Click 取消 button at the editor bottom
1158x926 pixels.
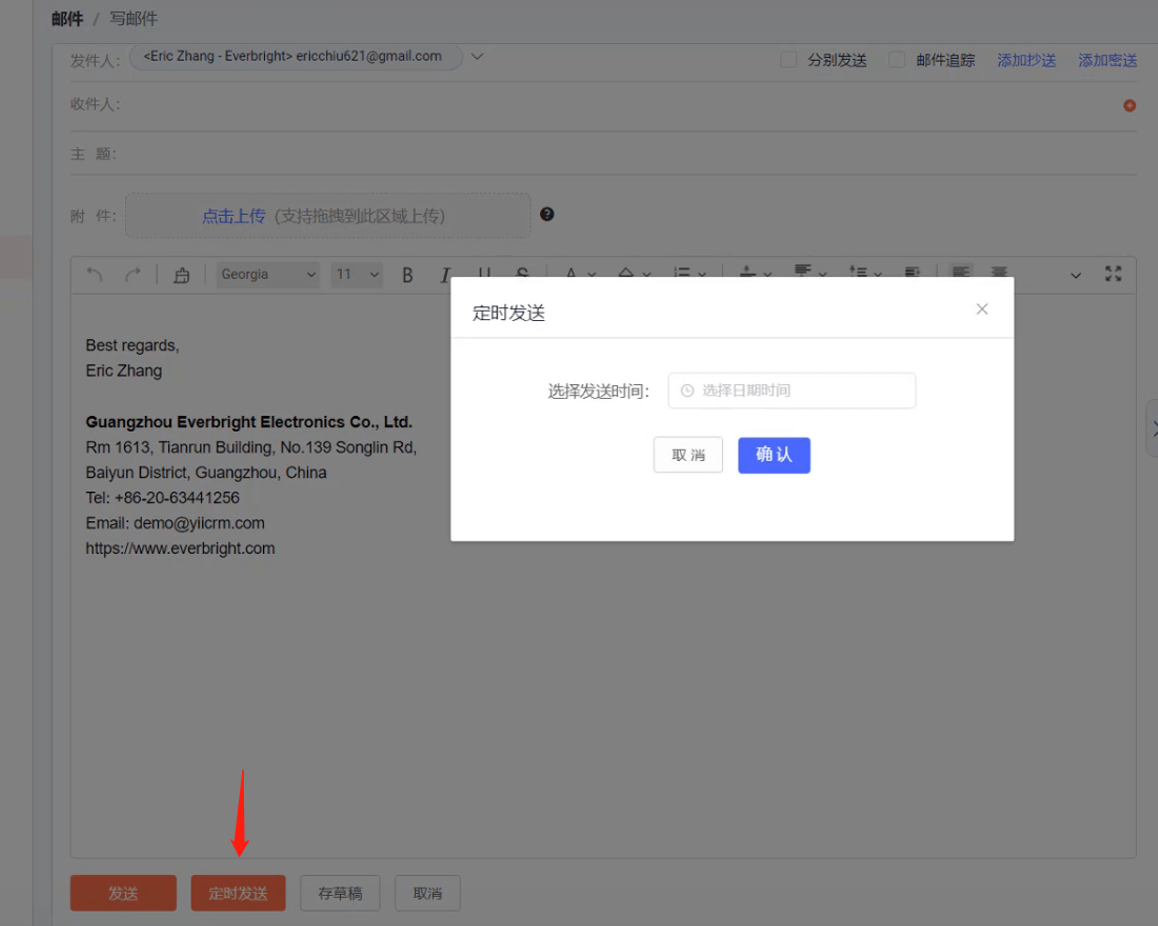[428, 893]
